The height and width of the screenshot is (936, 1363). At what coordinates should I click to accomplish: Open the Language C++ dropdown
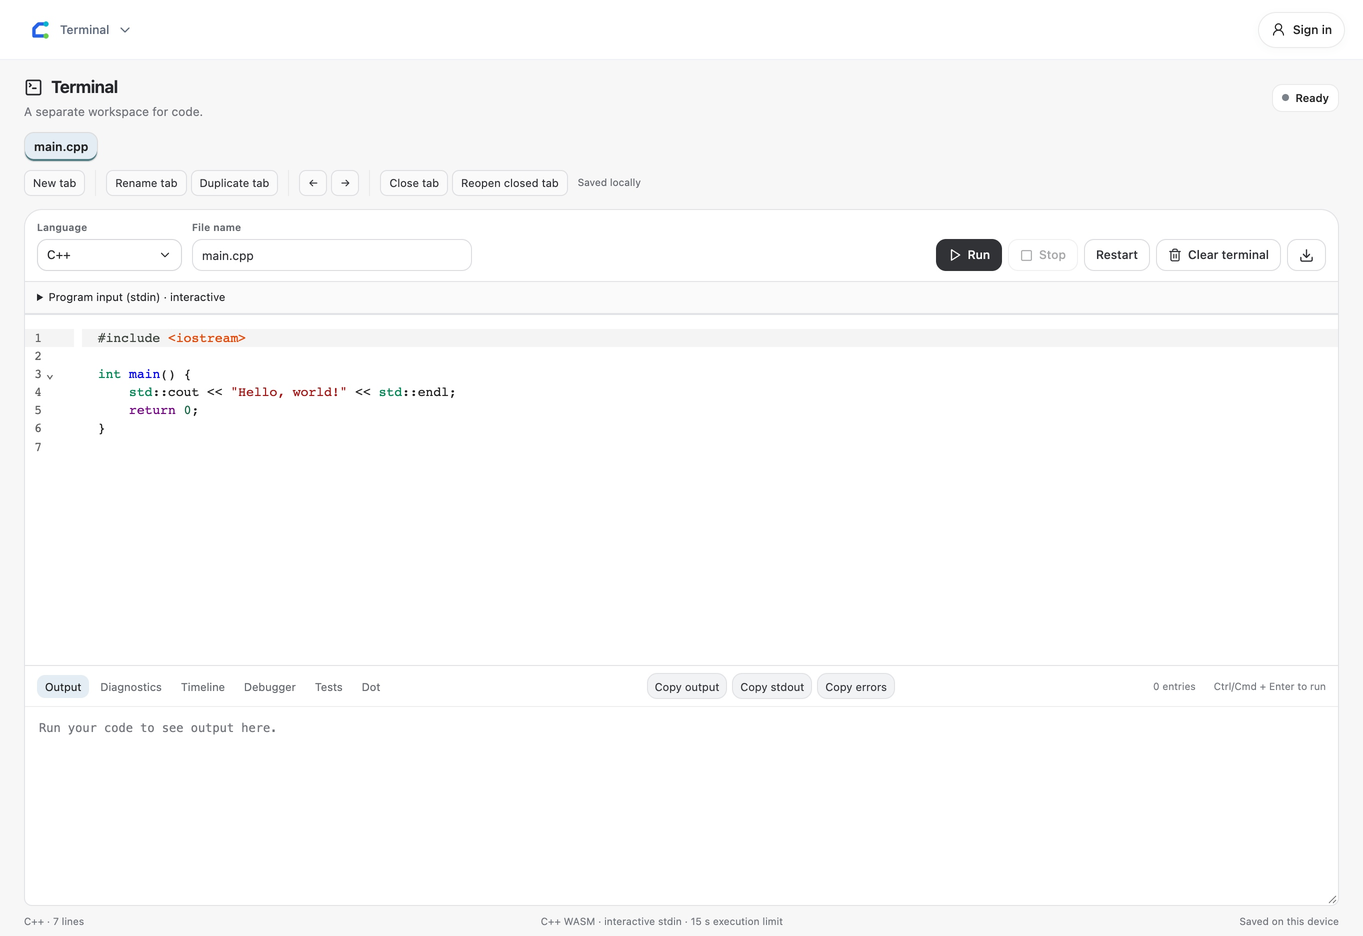tap(109, 255)
